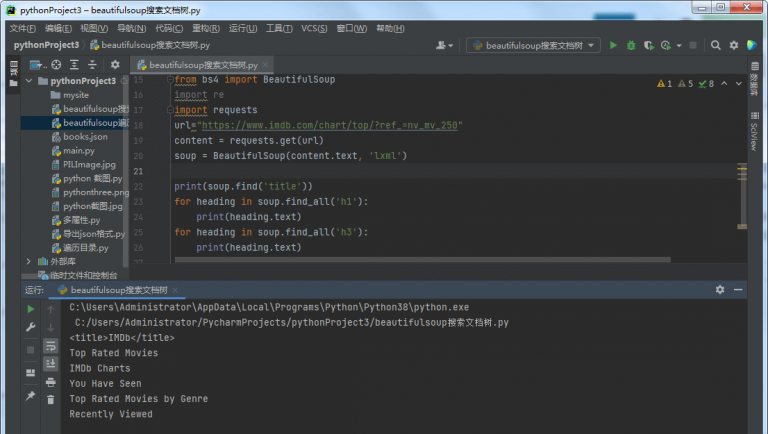Pin the Run tab with pin icon

click(x=30, y=396)
